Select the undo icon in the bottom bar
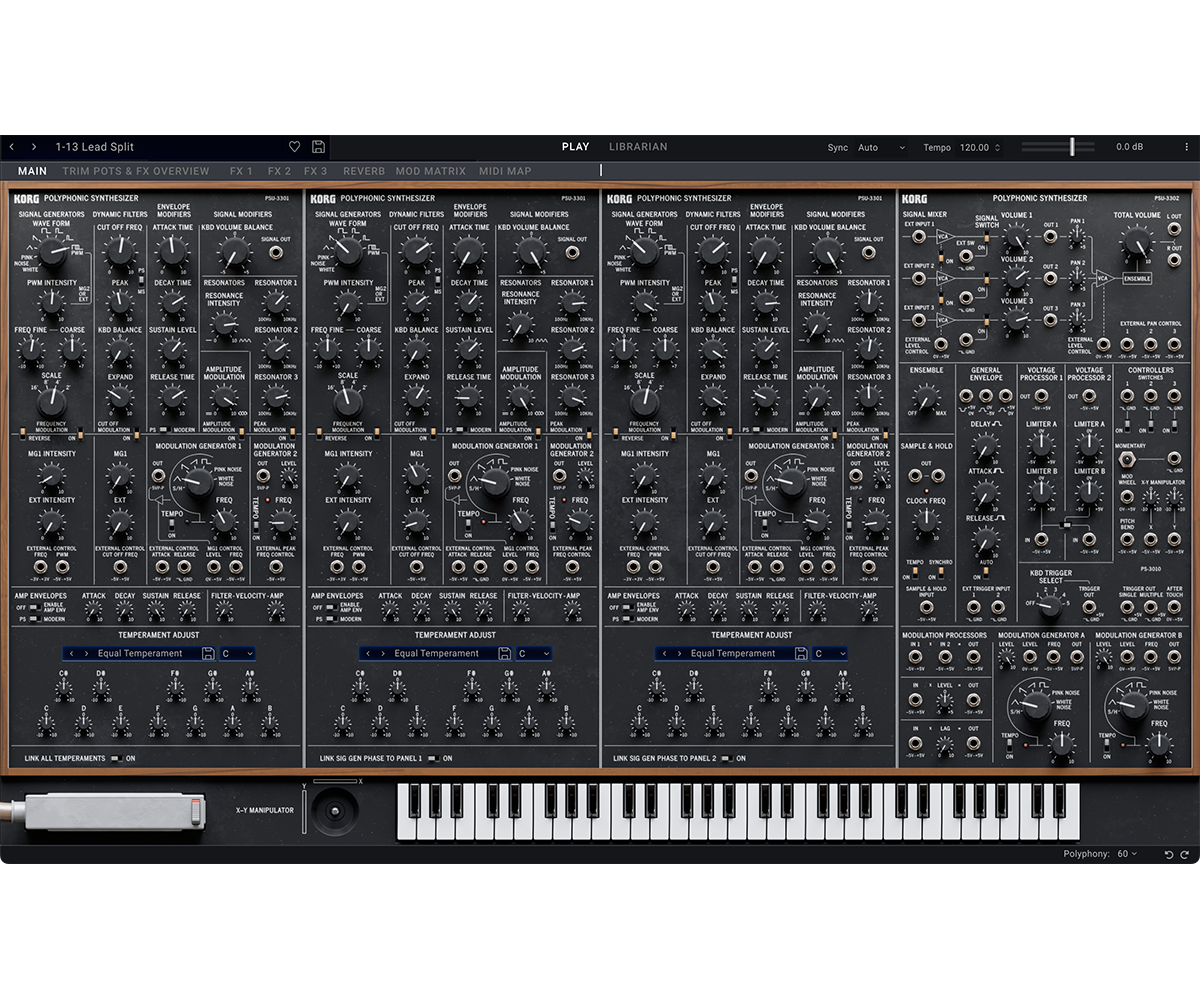Image resolution: width=1200 pixels, height=1000 pixels. [1168, 855]
